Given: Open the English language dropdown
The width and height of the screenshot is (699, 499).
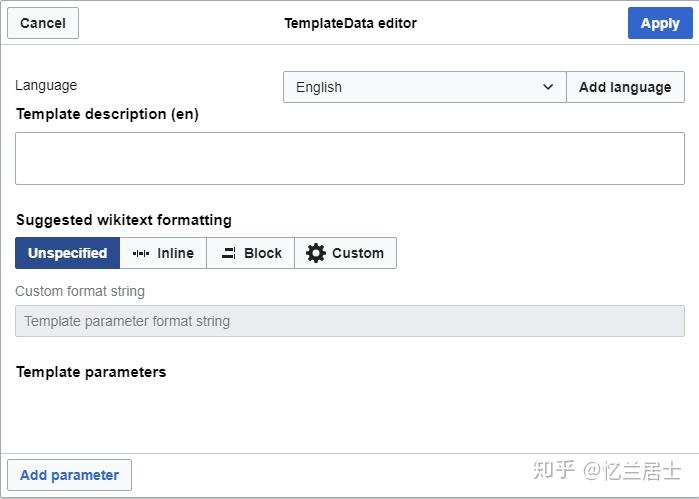Looking at the screenshot, I should [x=424, y=87].
